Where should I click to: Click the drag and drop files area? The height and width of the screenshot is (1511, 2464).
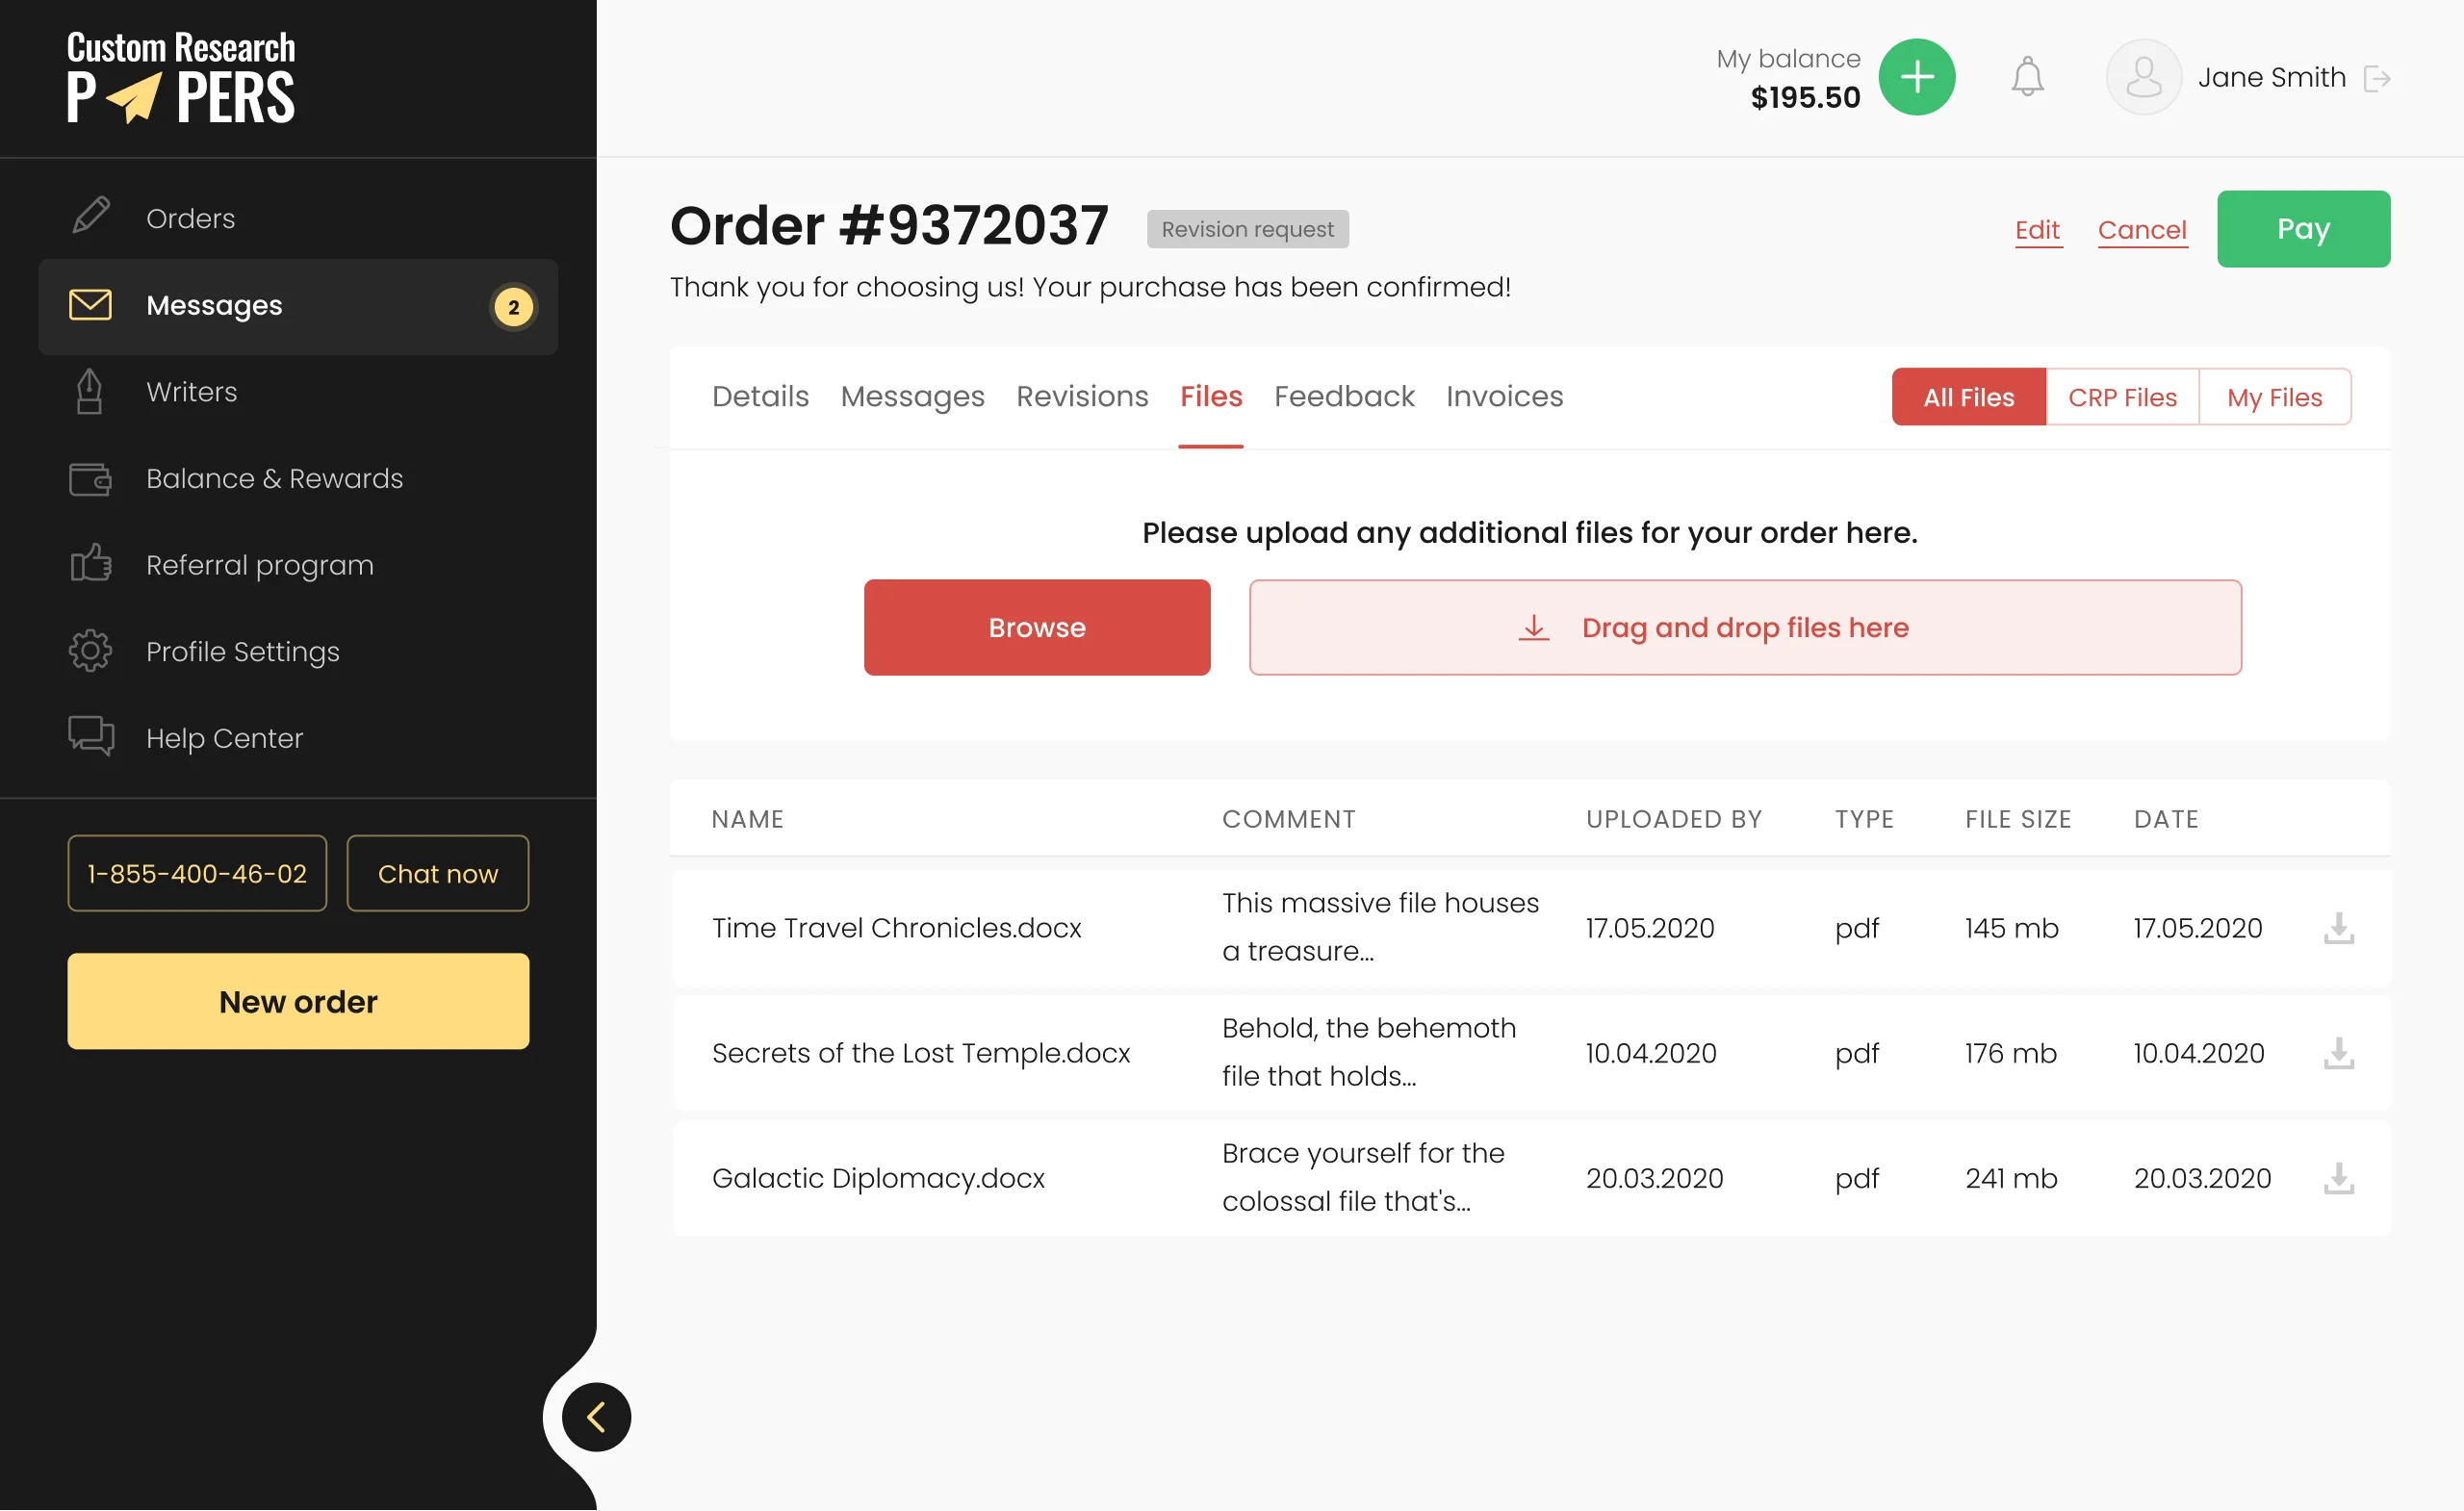point(1744,627)
